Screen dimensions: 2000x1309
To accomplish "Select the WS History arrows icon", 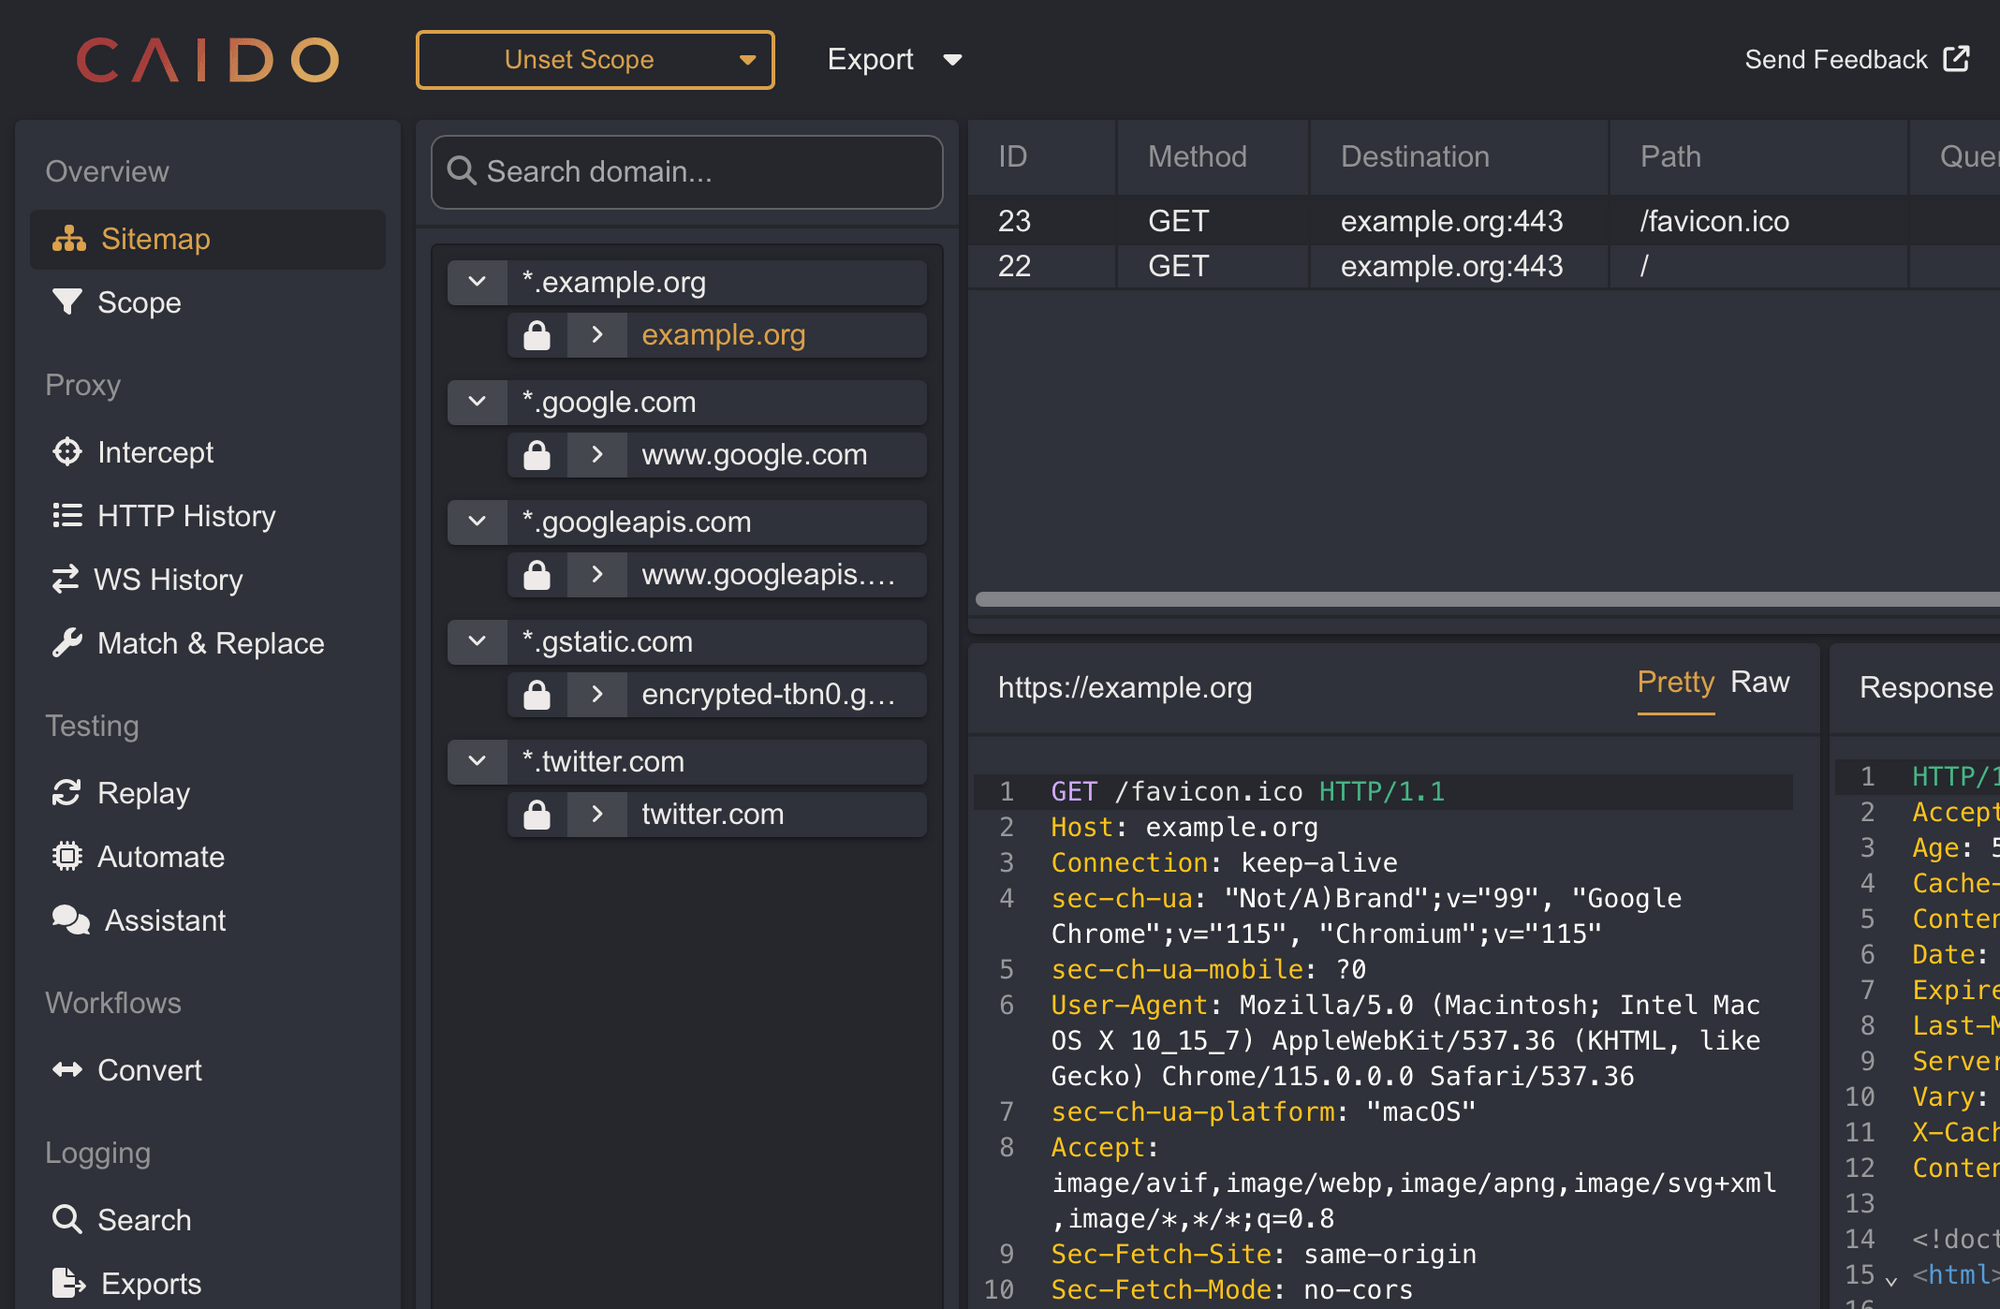I will tap(65, 579).
